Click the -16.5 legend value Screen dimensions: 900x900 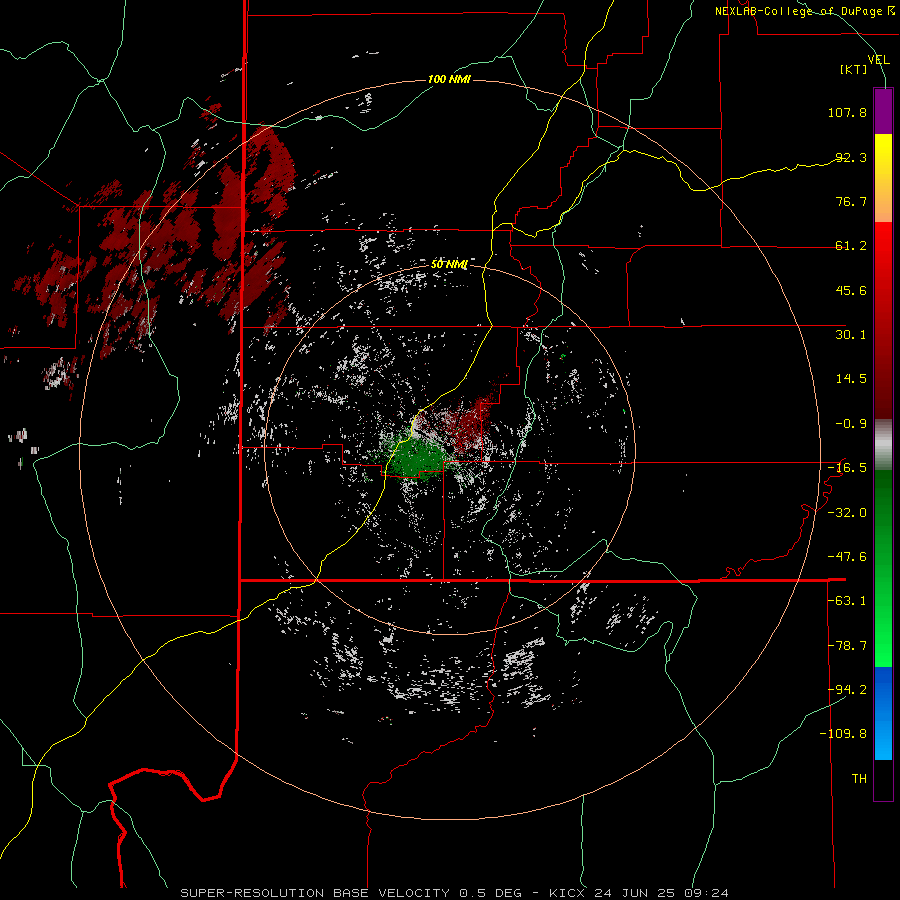pyautogui.click(x=847, y=468)
